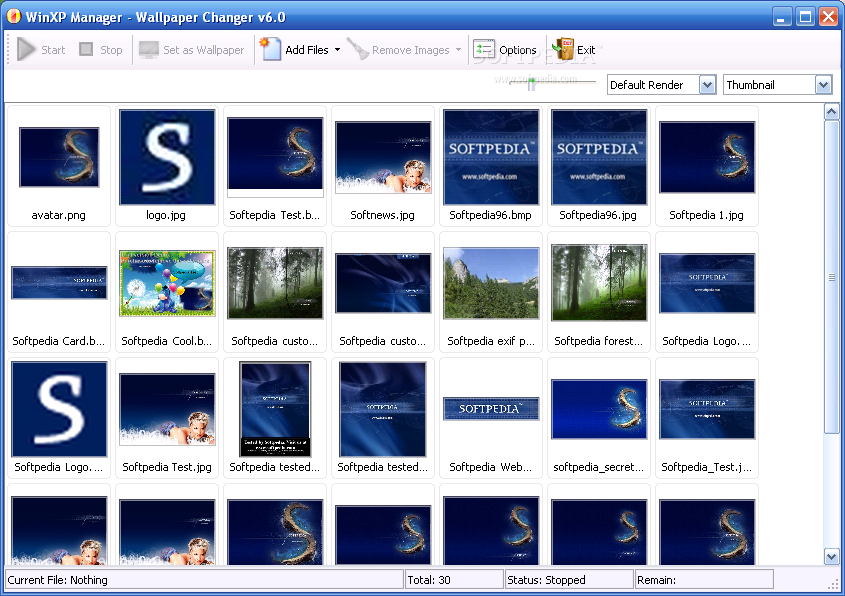Click the Add Files document icon
This screenshot has width=845, height=596.
tap(271, 49)
